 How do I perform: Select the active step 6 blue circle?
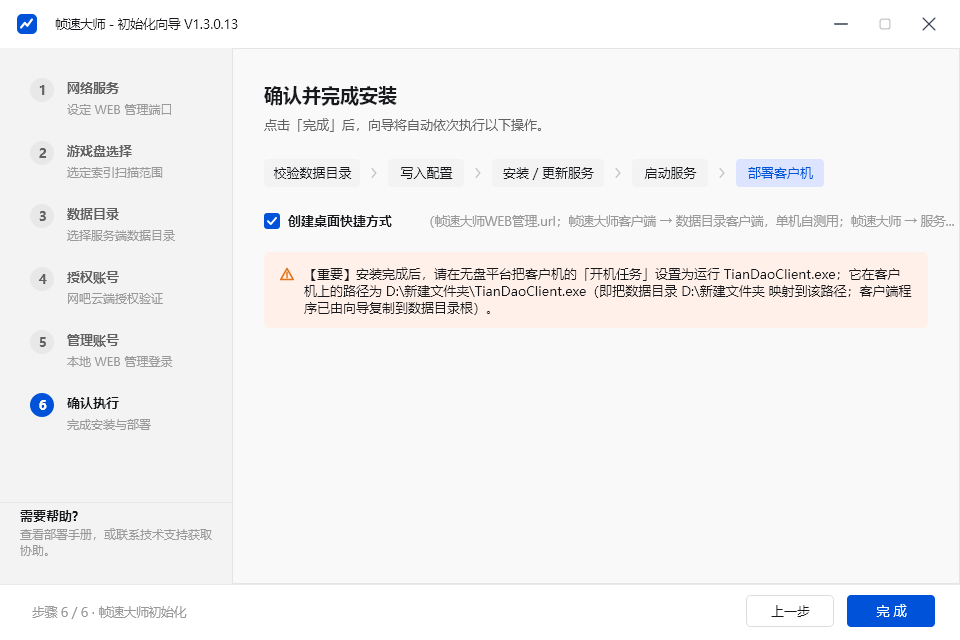coord(42,405)
